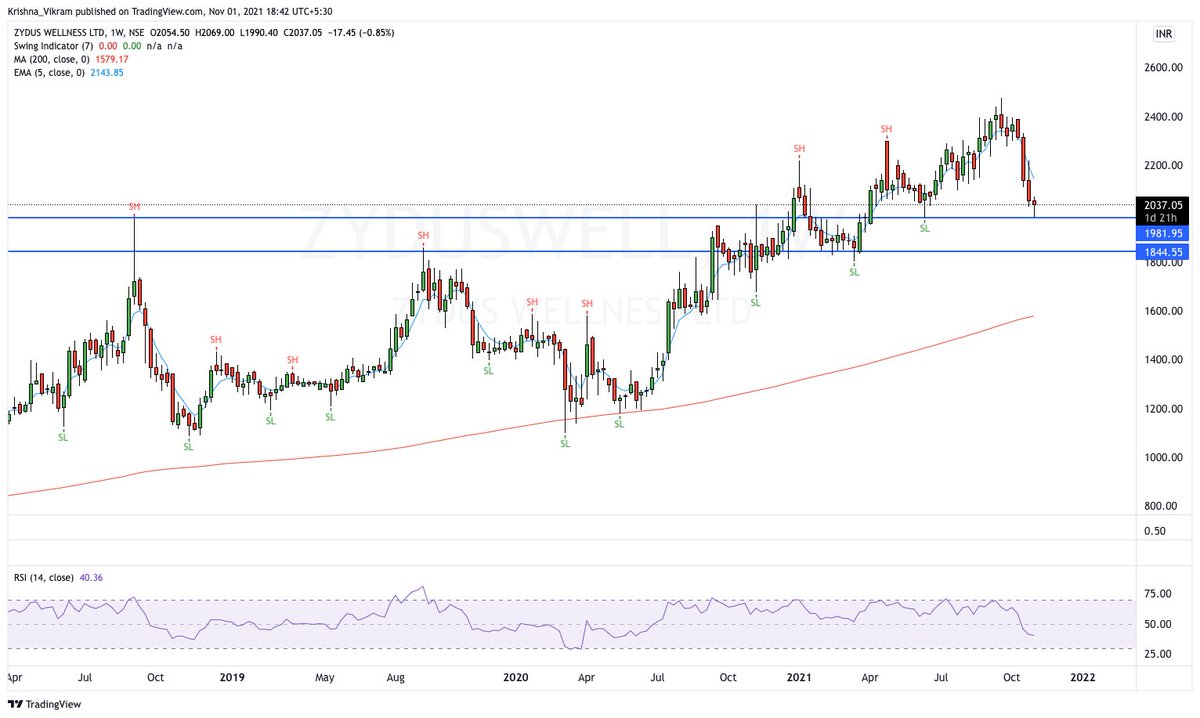The width and height of the screenshot is (1200, 718).
Task: Click the 2021 time axis label
Action: 799,677
